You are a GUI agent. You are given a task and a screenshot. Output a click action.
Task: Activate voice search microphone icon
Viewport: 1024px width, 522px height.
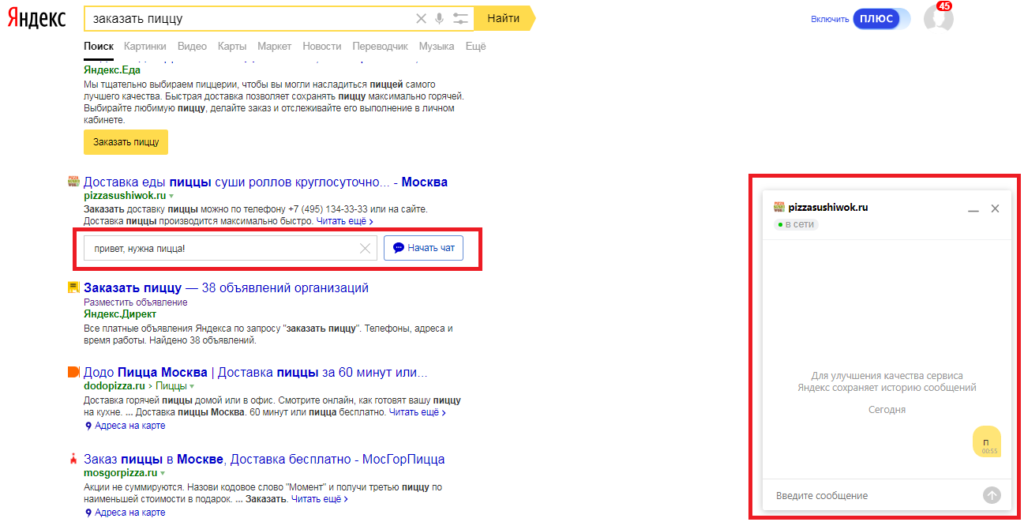[439, 19]
